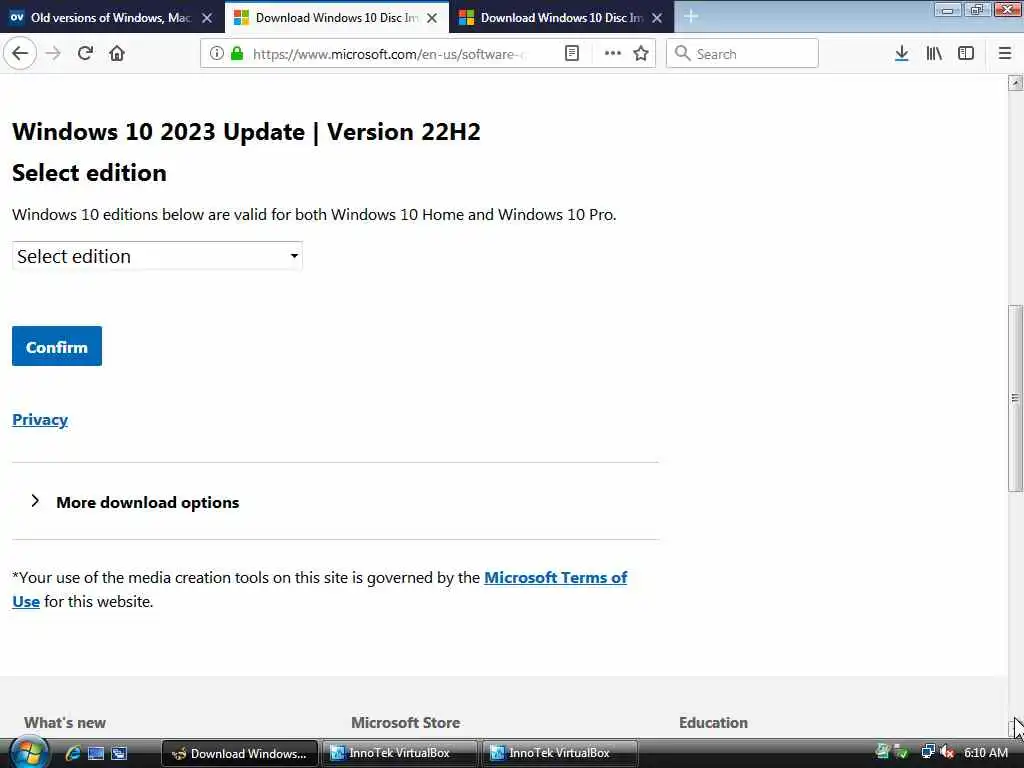
Task: Expand More download options
Action: click(148, 502)
